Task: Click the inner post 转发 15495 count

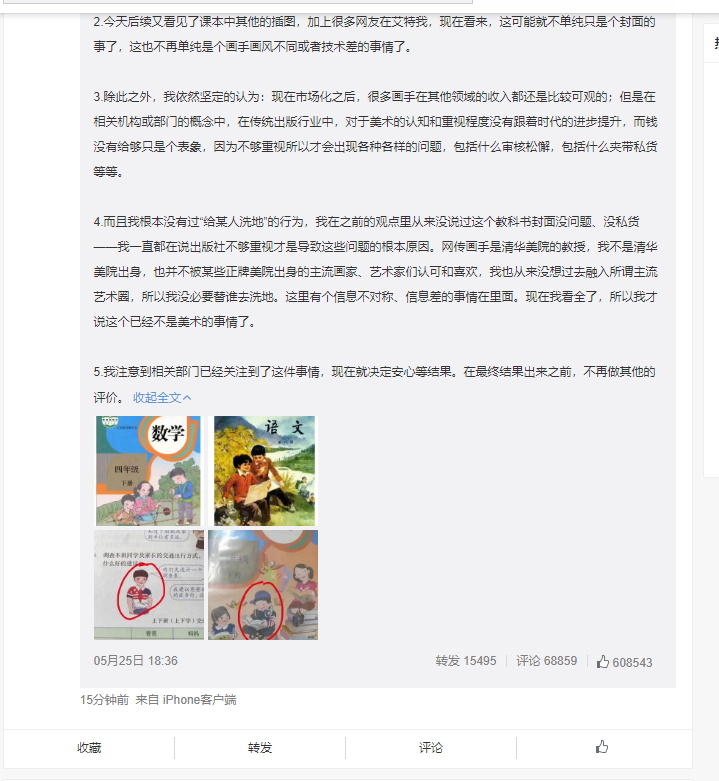Action: [x=466, y=661]
